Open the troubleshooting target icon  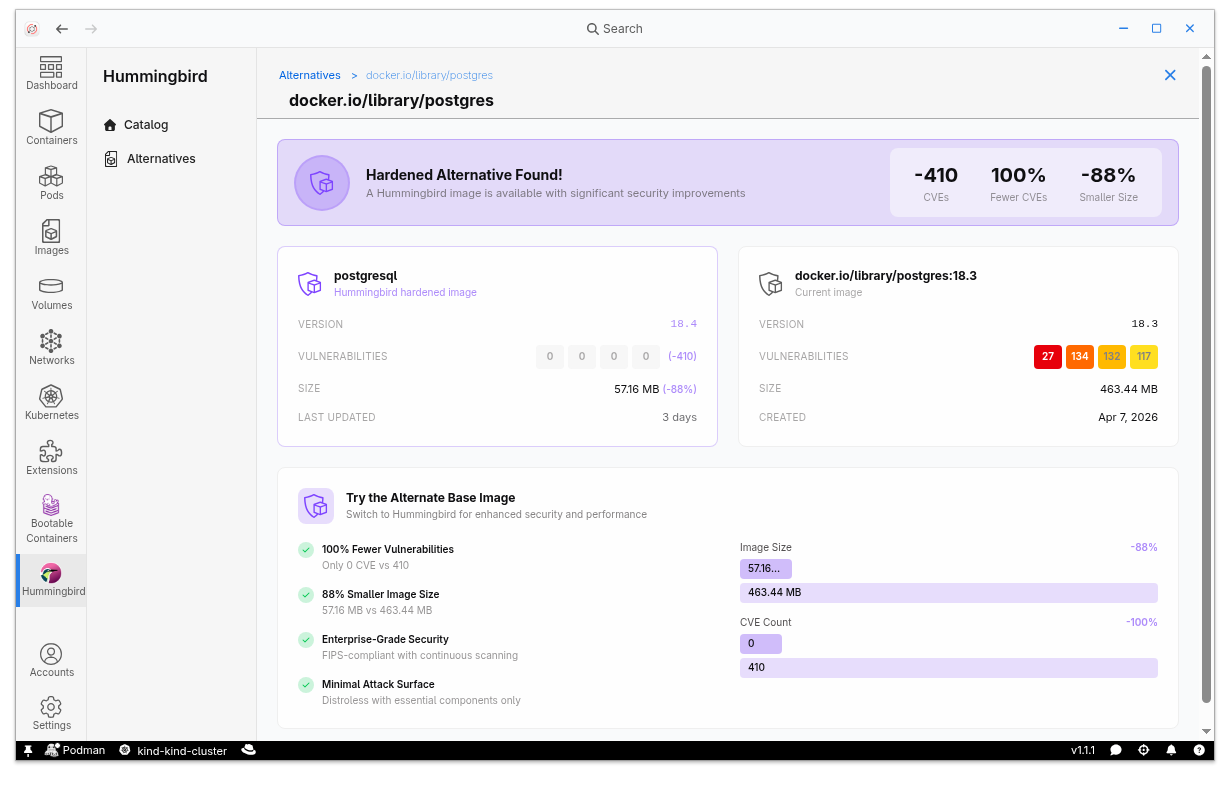coord(1144,750)
